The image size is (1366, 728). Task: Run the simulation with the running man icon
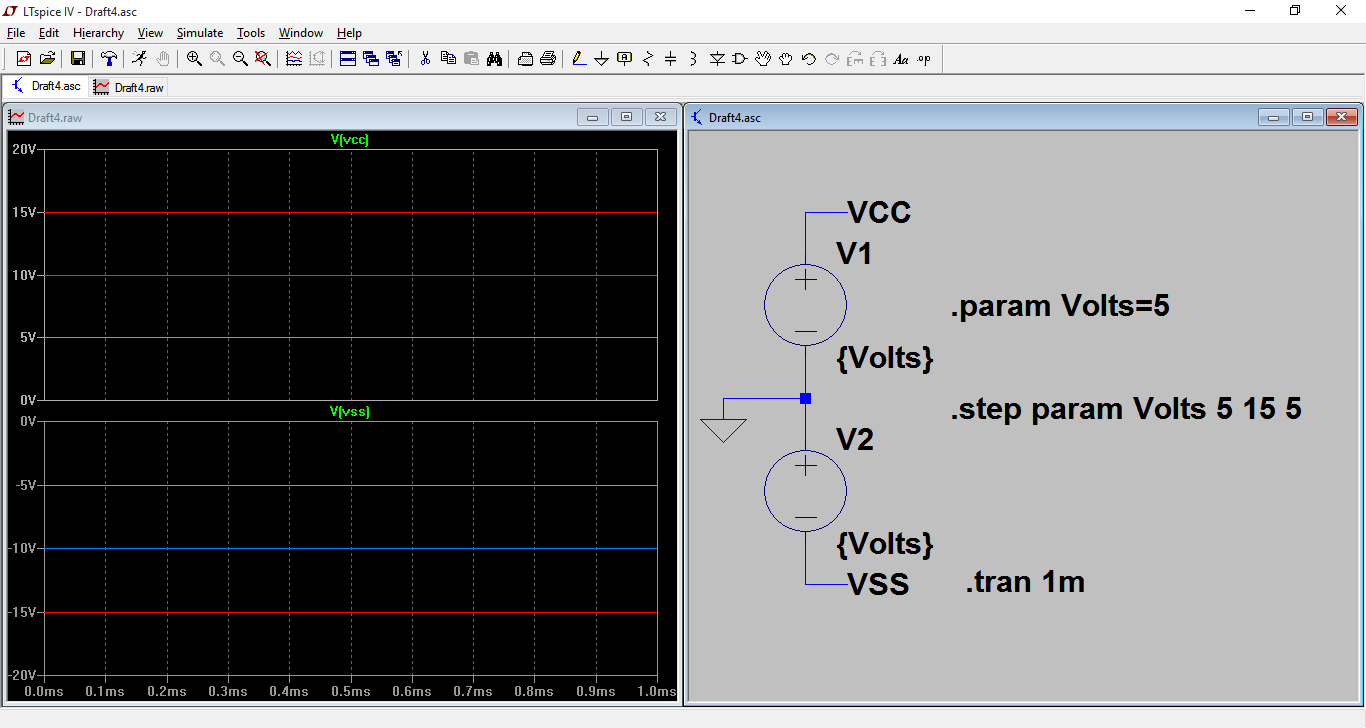139,59
